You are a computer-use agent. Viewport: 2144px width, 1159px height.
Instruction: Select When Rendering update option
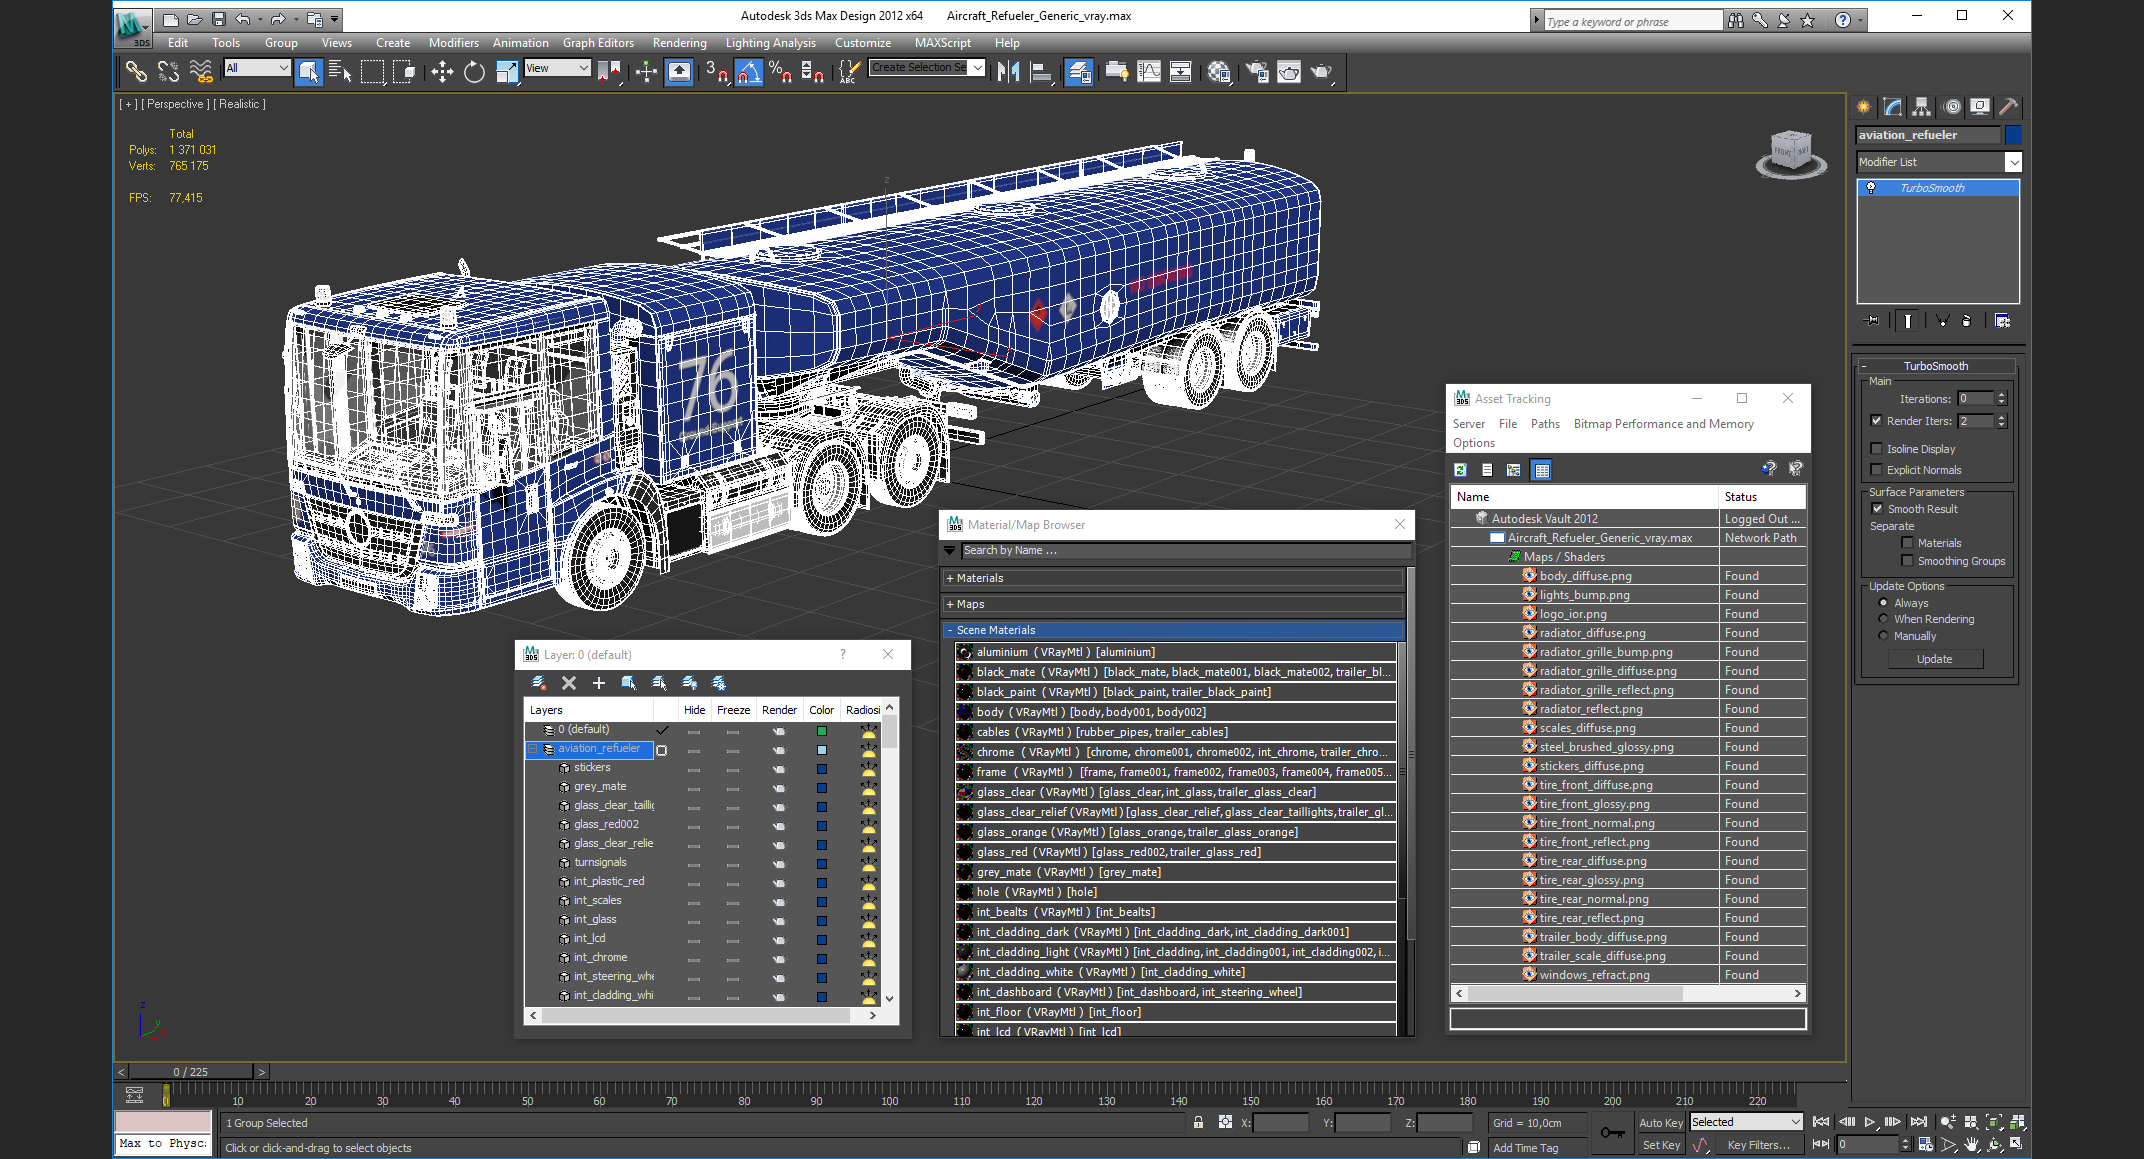point(1883,619)
